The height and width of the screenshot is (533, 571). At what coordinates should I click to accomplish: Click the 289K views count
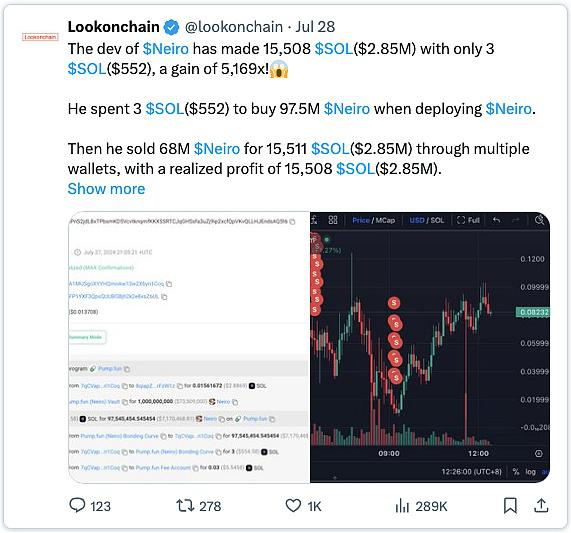point(431,506)
